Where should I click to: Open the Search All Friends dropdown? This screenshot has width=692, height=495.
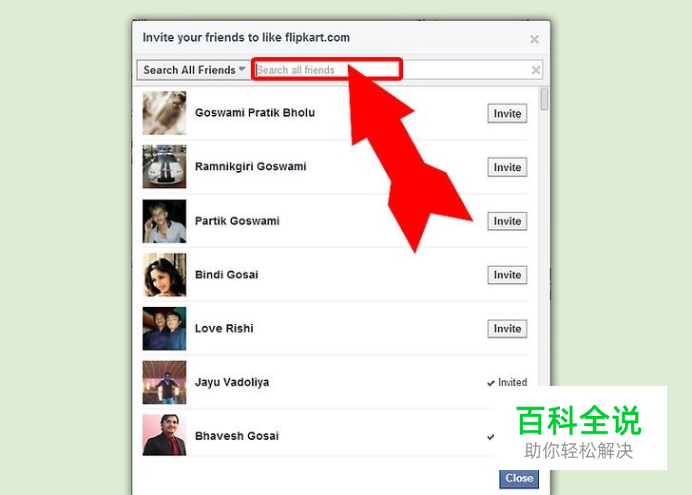pyautogui.click(x=193, y=70)
